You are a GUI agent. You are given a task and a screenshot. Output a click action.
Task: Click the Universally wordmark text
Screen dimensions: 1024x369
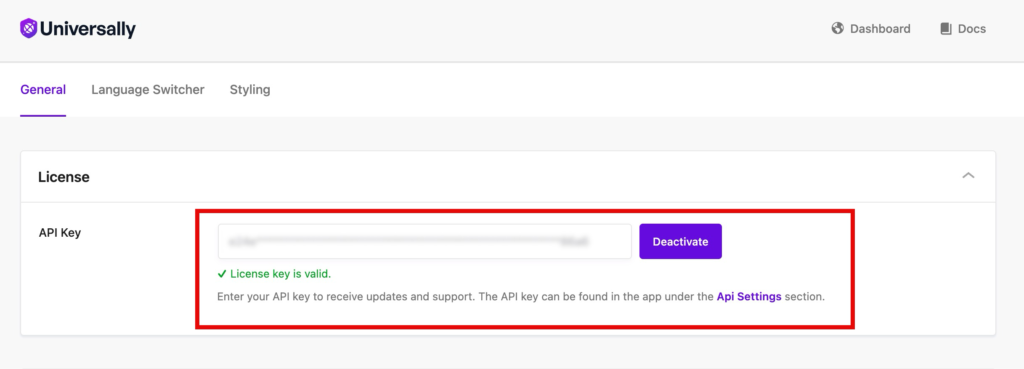pos(88,29)
